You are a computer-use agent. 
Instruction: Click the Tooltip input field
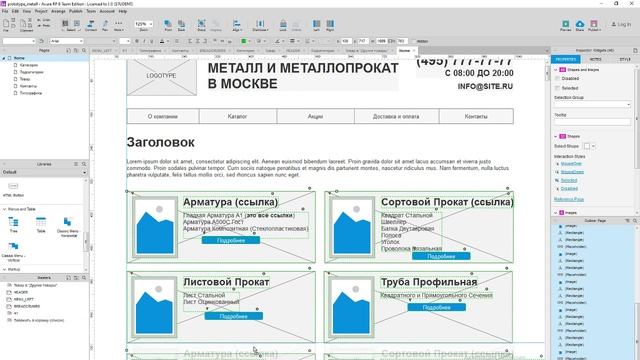click(x=592, y=122)
